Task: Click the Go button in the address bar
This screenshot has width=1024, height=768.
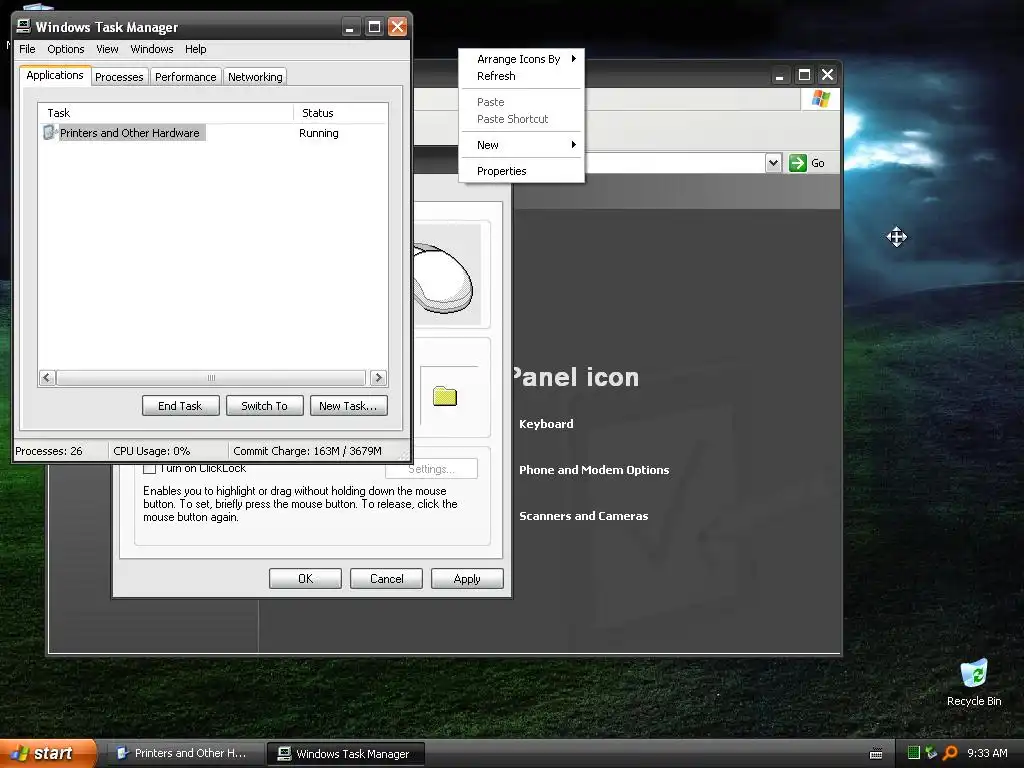Action: (x=807, y=163)
